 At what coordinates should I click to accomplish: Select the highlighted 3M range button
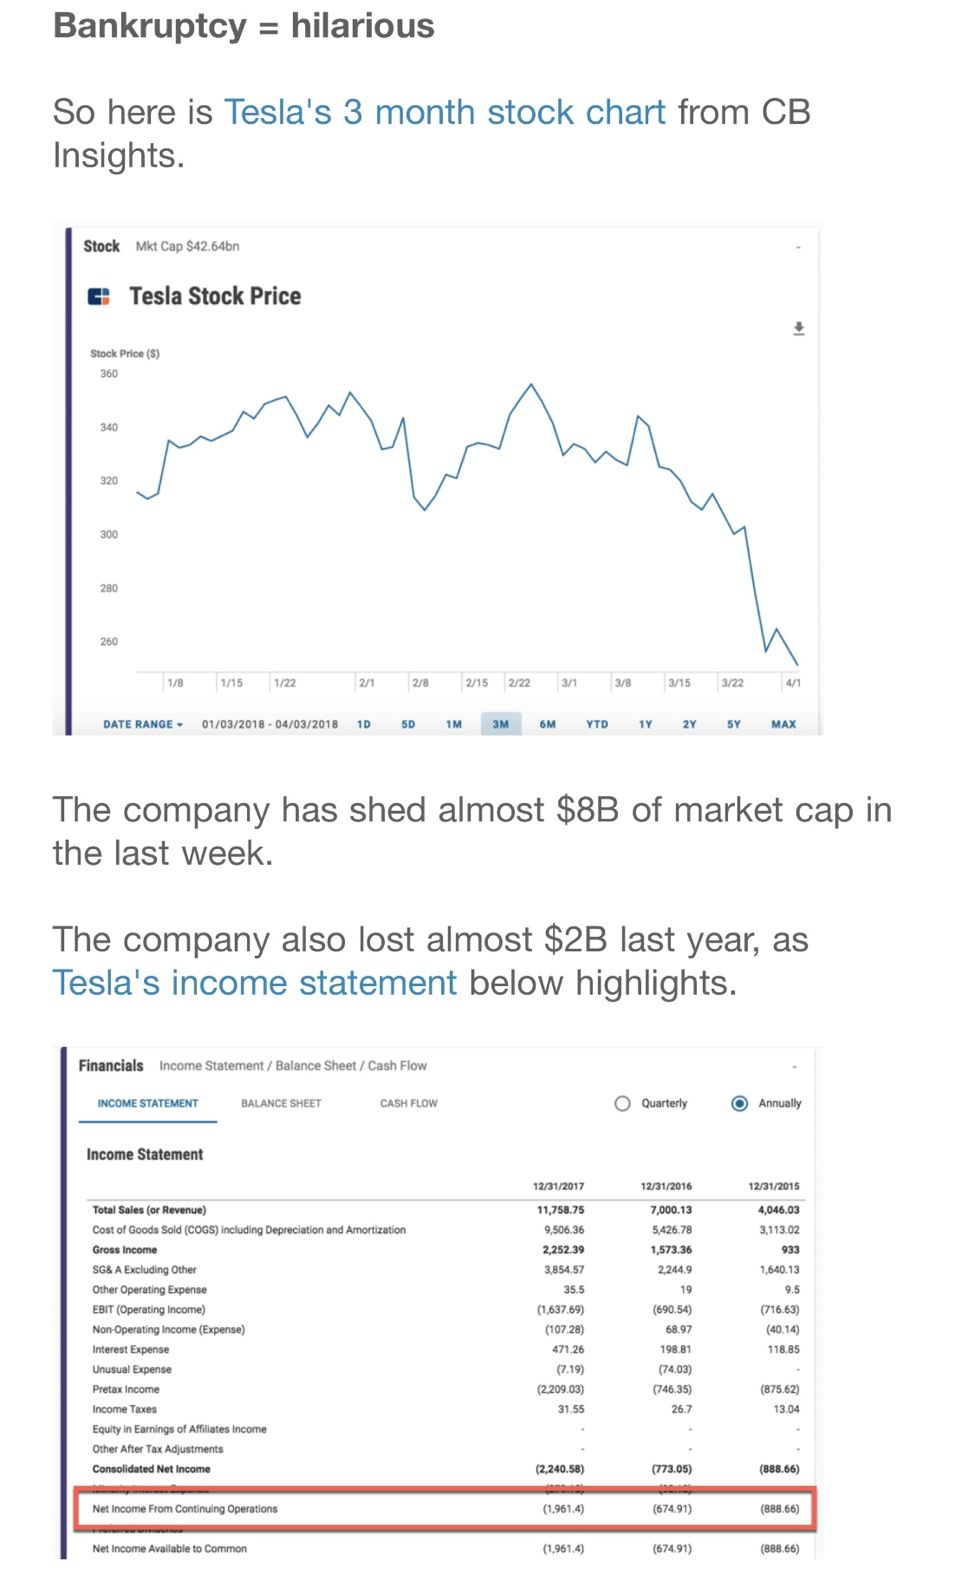(500, 724)
